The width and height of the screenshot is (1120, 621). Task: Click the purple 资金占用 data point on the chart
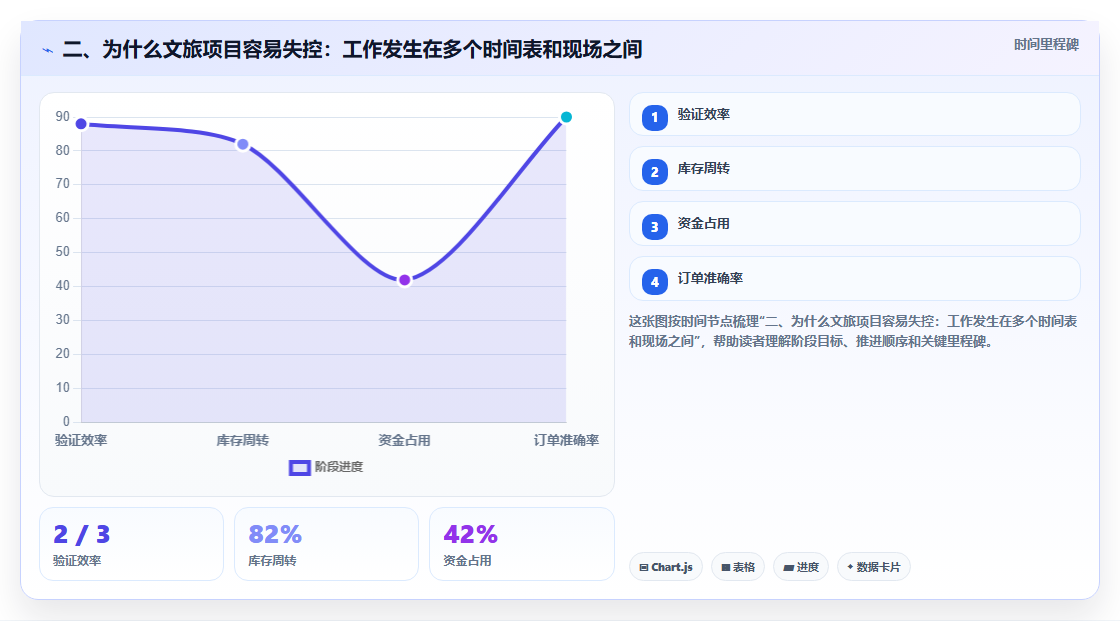[404, 280]
